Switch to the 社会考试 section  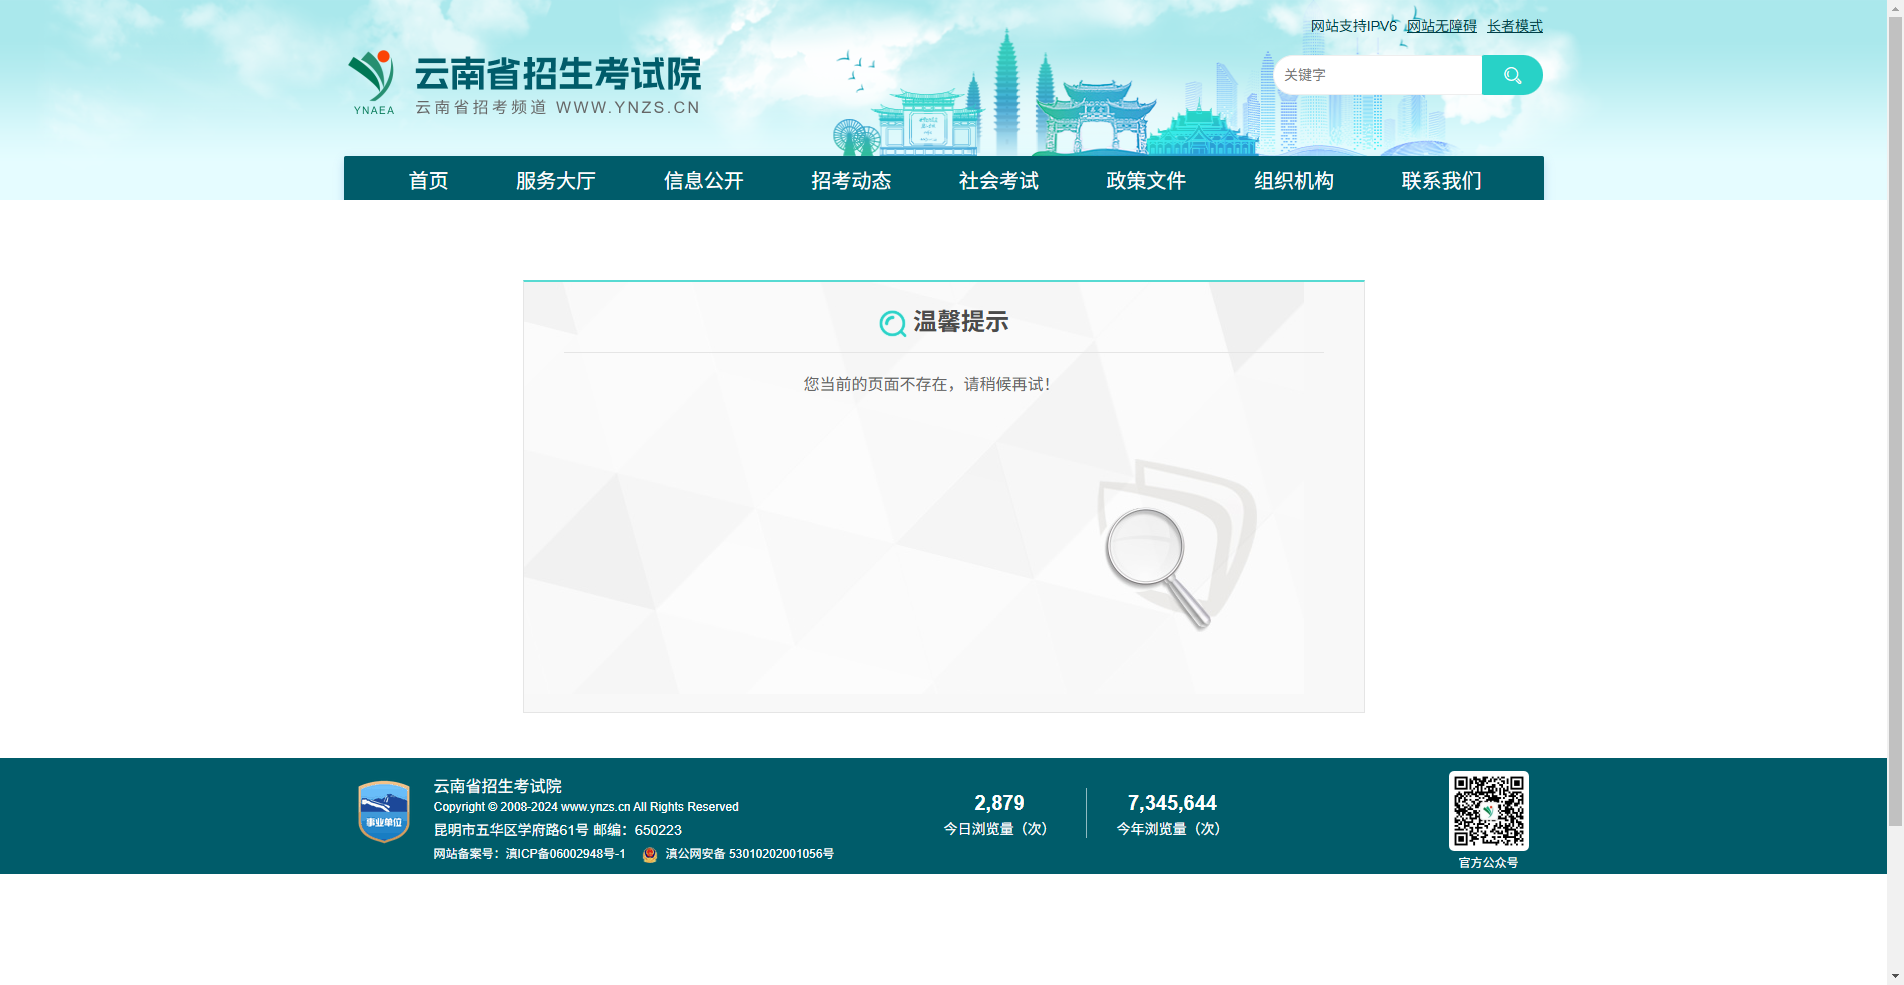(997, 180)
